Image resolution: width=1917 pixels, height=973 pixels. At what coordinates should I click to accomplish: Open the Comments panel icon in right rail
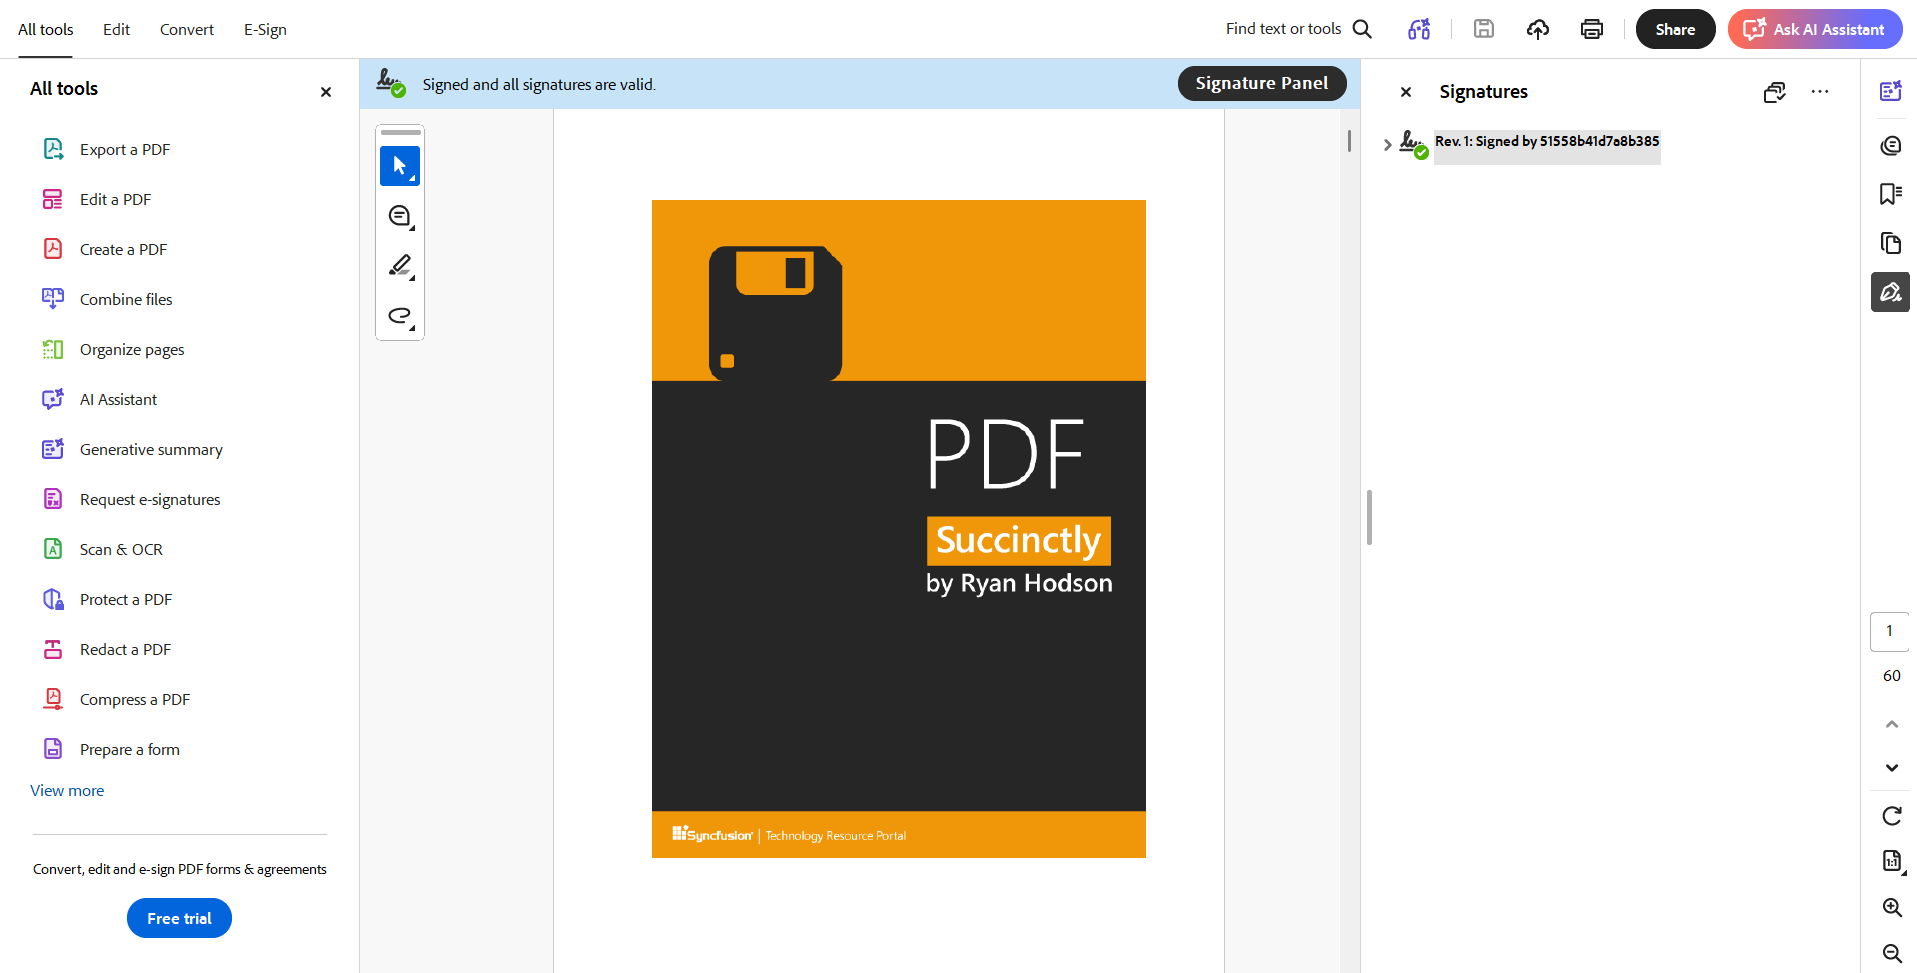click(x=1890, y=146)
